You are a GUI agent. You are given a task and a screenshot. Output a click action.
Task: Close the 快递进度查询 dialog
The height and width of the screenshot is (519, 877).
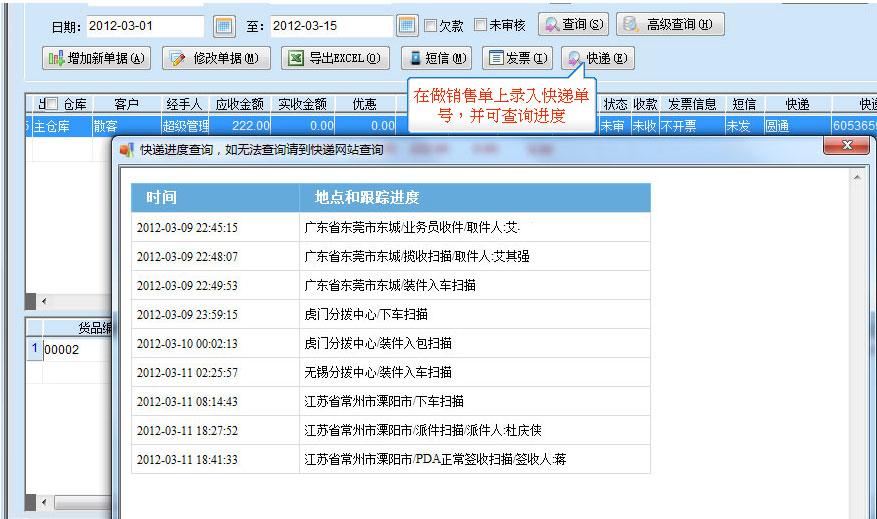[846, 147]
